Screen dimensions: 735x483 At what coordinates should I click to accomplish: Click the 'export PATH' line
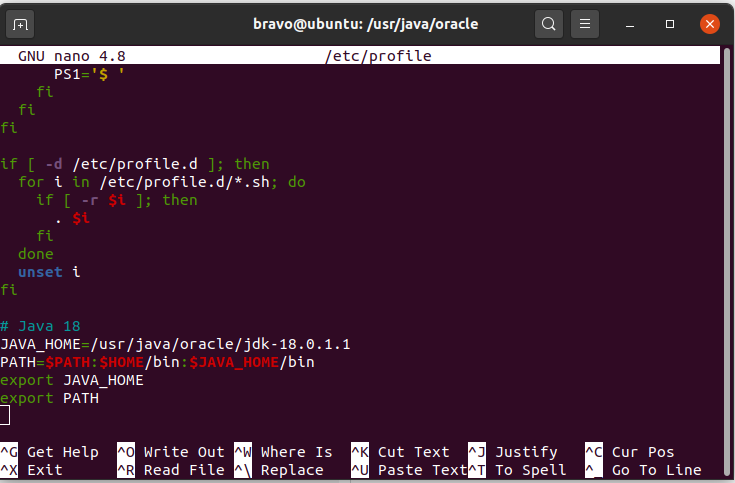point(49,398)
